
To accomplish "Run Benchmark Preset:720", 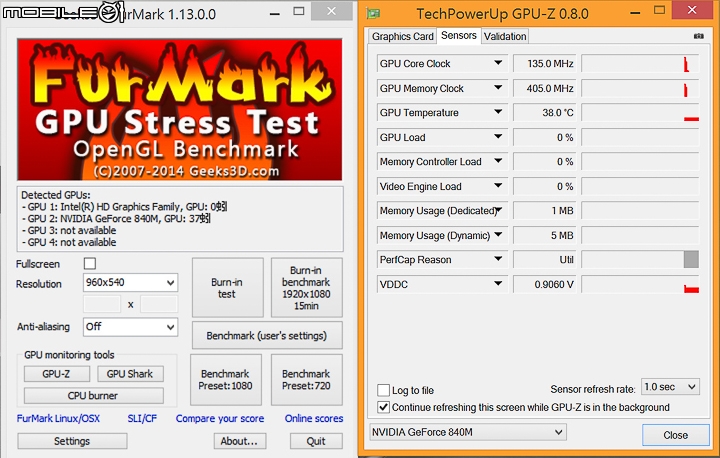I will tap(306, 379).
